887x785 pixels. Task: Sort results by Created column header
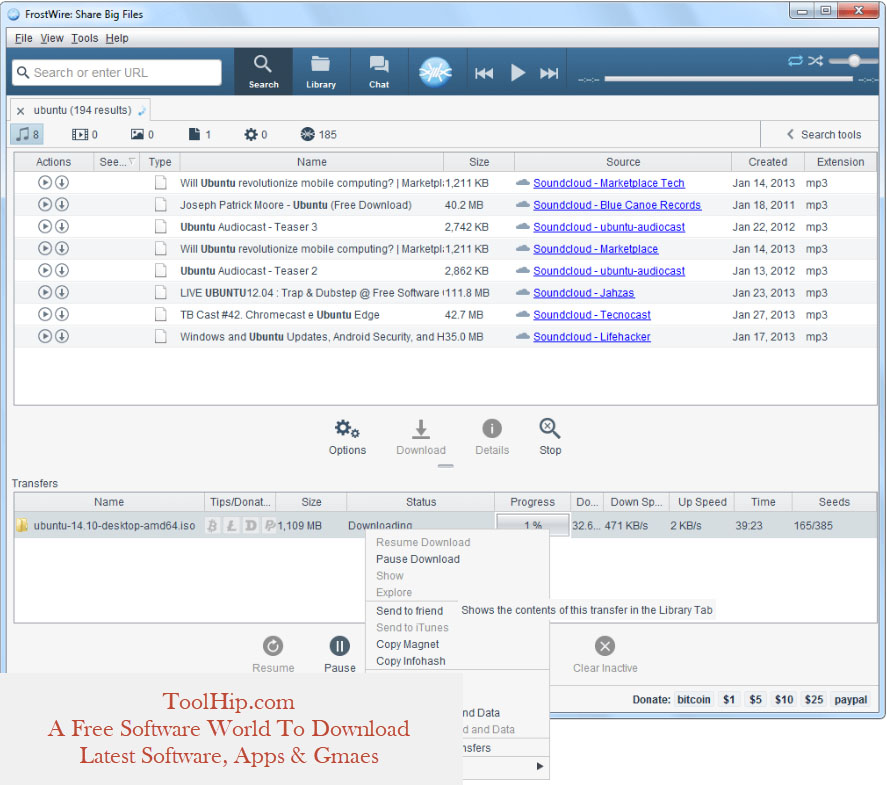[x=768, y=162]
